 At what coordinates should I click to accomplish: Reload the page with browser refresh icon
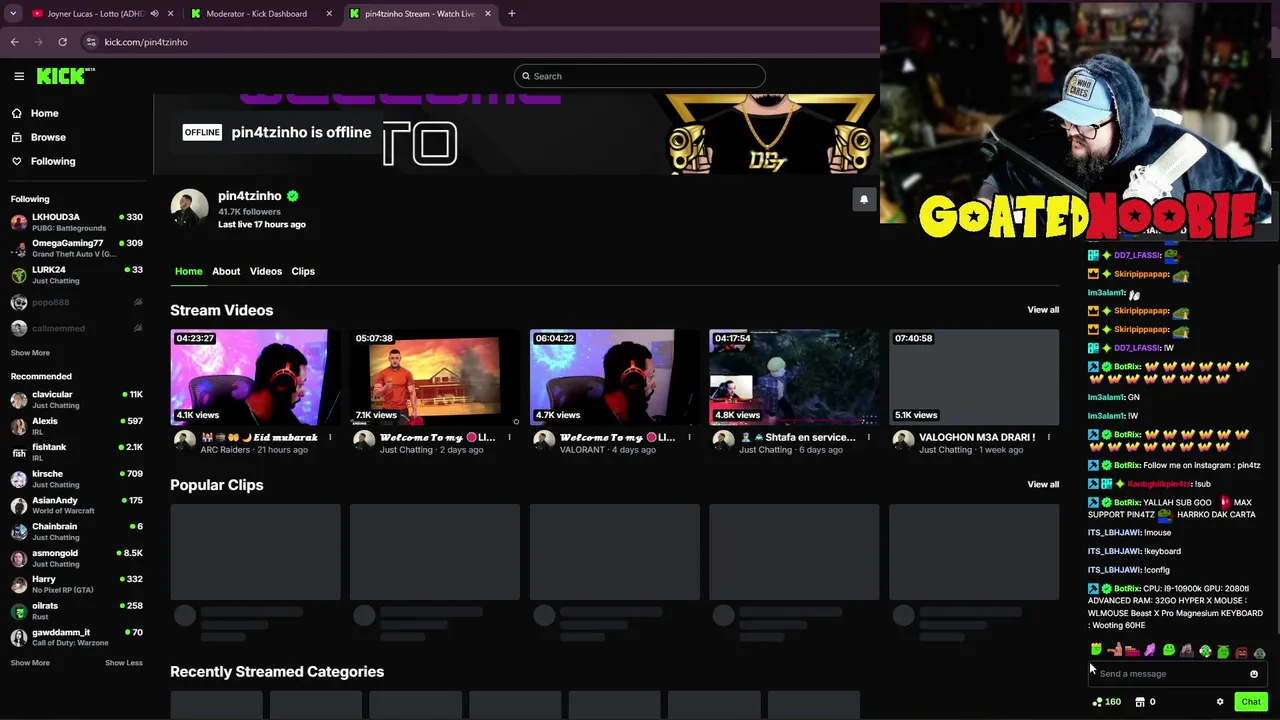62,42
